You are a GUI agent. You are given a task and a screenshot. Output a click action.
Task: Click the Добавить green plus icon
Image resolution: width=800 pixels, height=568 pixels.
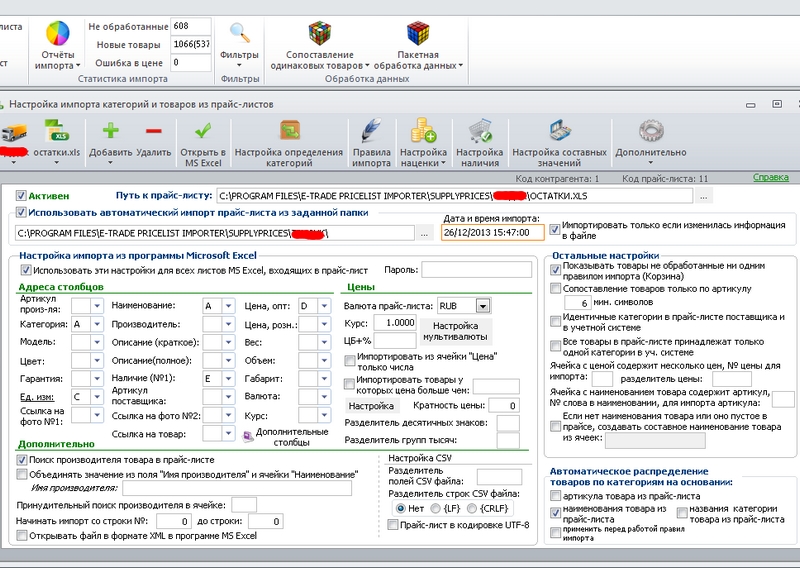tap(111, 131)
